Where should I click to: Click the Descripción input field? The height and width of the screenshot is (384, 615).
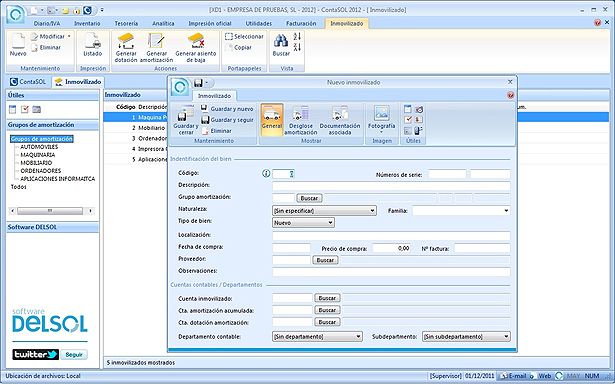pos(391,186)
